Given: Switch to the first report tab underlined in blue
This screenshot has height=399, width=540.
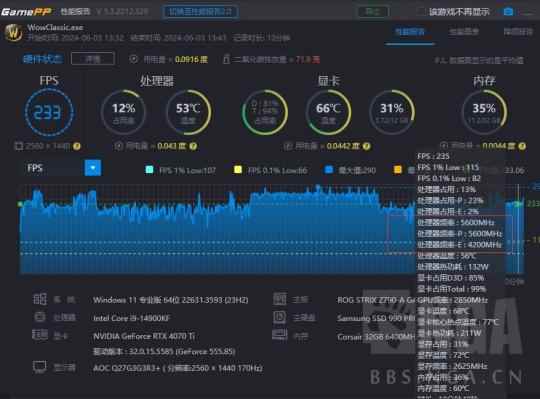Looking at the screenshot, I should point(410,32).
